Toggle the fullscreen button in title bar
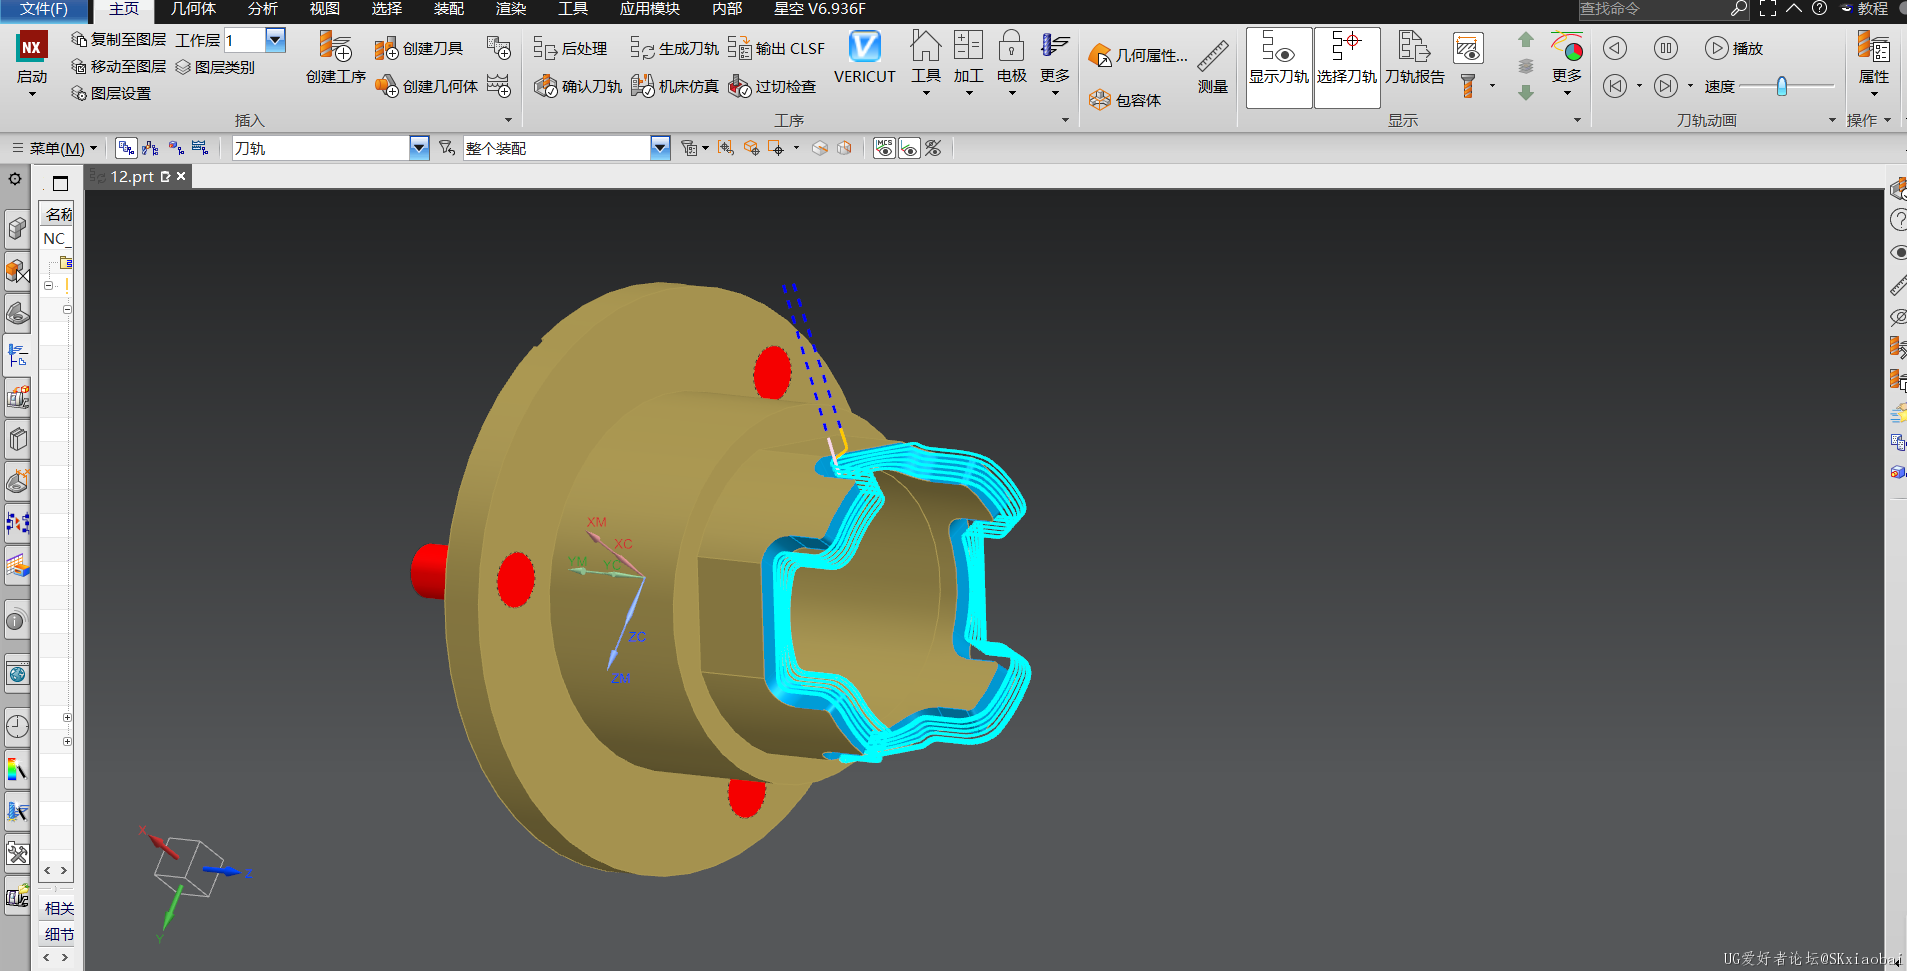Screen dimensions: 1907x971 pos(1768,9)
